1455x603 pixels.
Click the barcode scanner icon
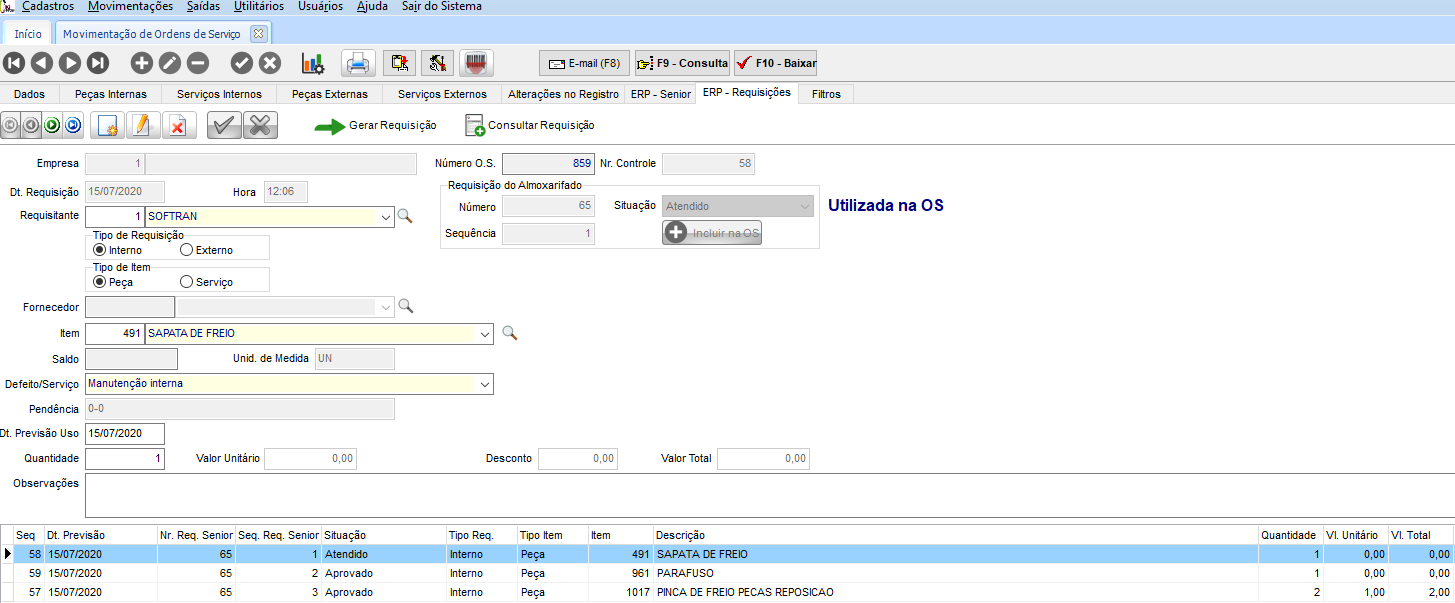476,63
